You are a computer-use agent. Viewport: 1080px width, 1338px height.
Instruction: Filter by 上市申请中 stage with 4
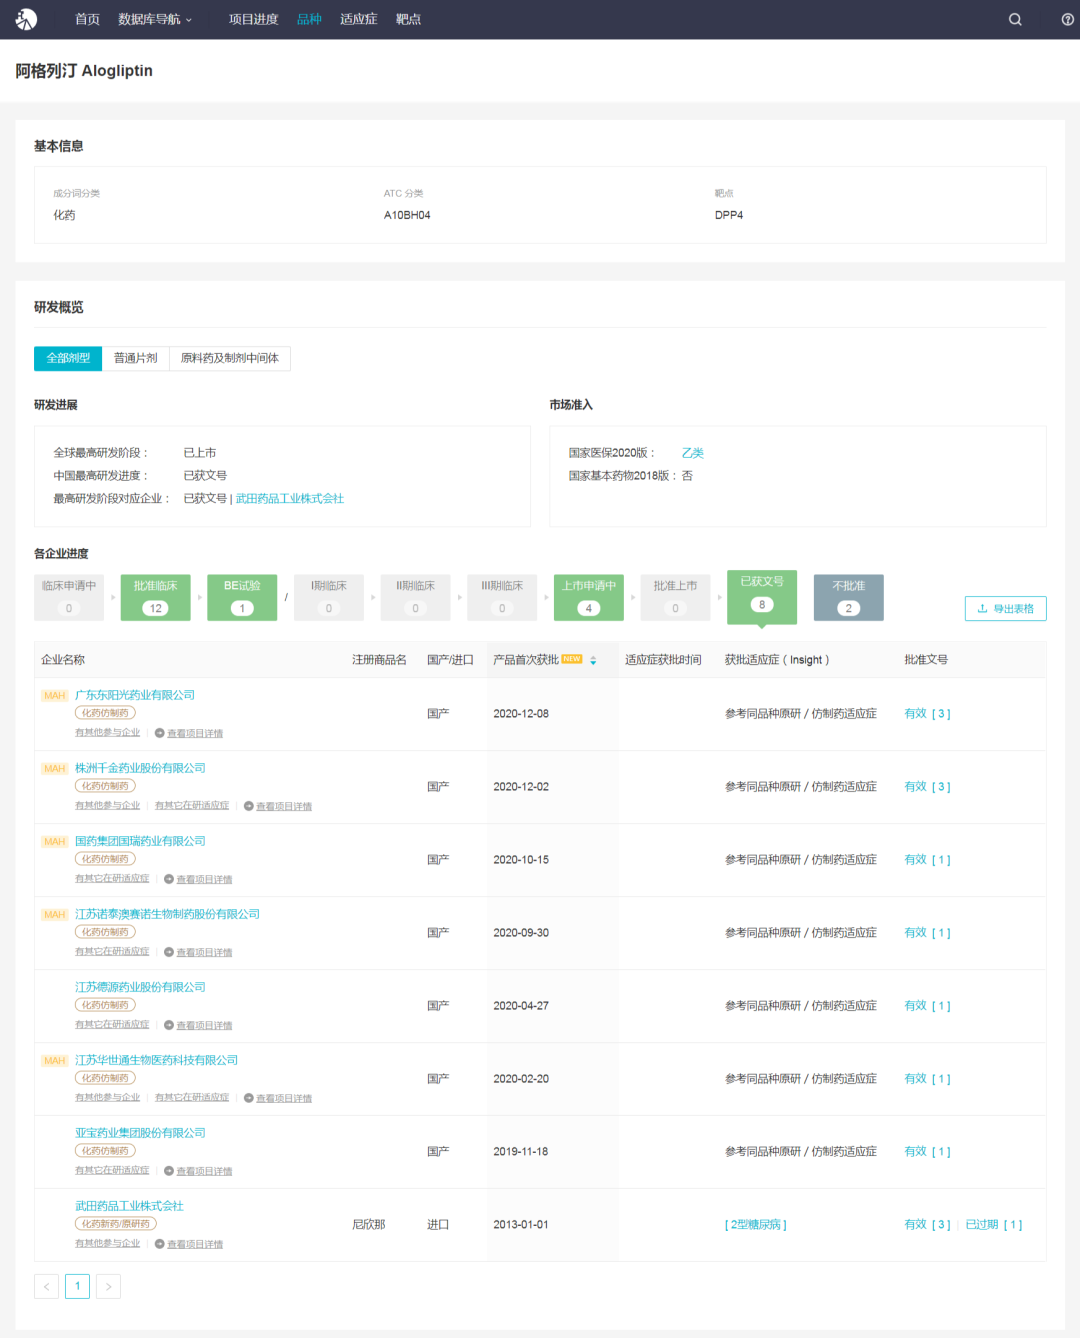[x=589, y=597]
